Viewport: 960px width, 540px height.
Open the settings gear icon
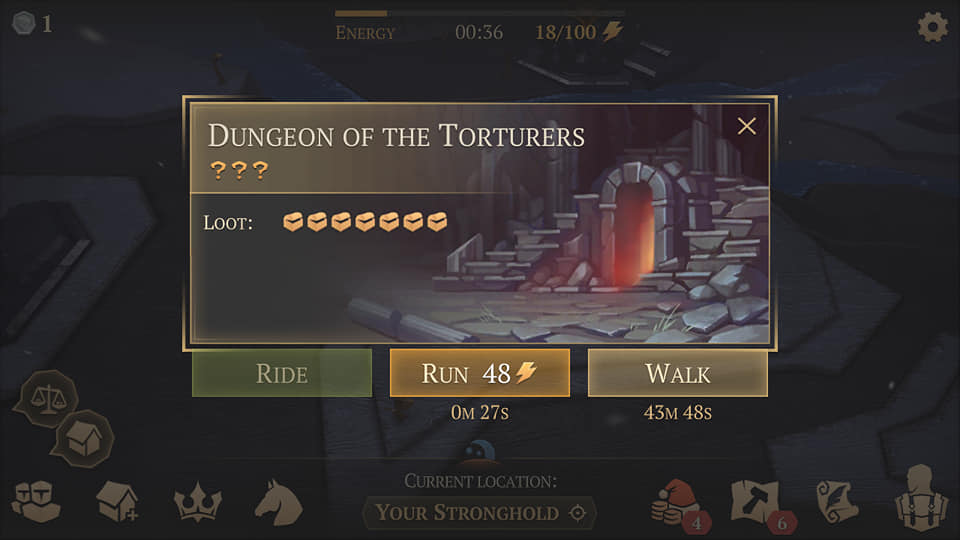pos(932,26)
